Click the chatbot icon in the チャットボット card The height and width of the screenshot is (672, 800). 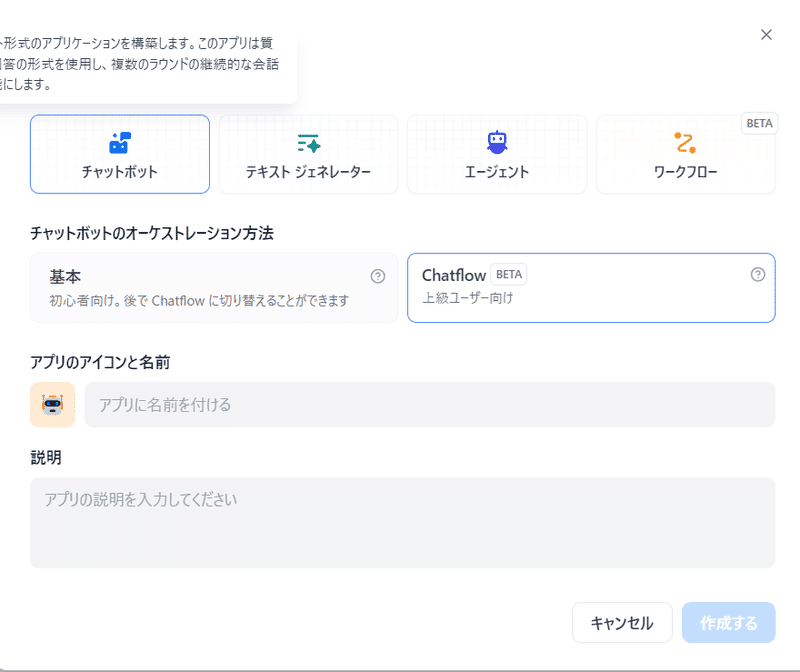120,142
